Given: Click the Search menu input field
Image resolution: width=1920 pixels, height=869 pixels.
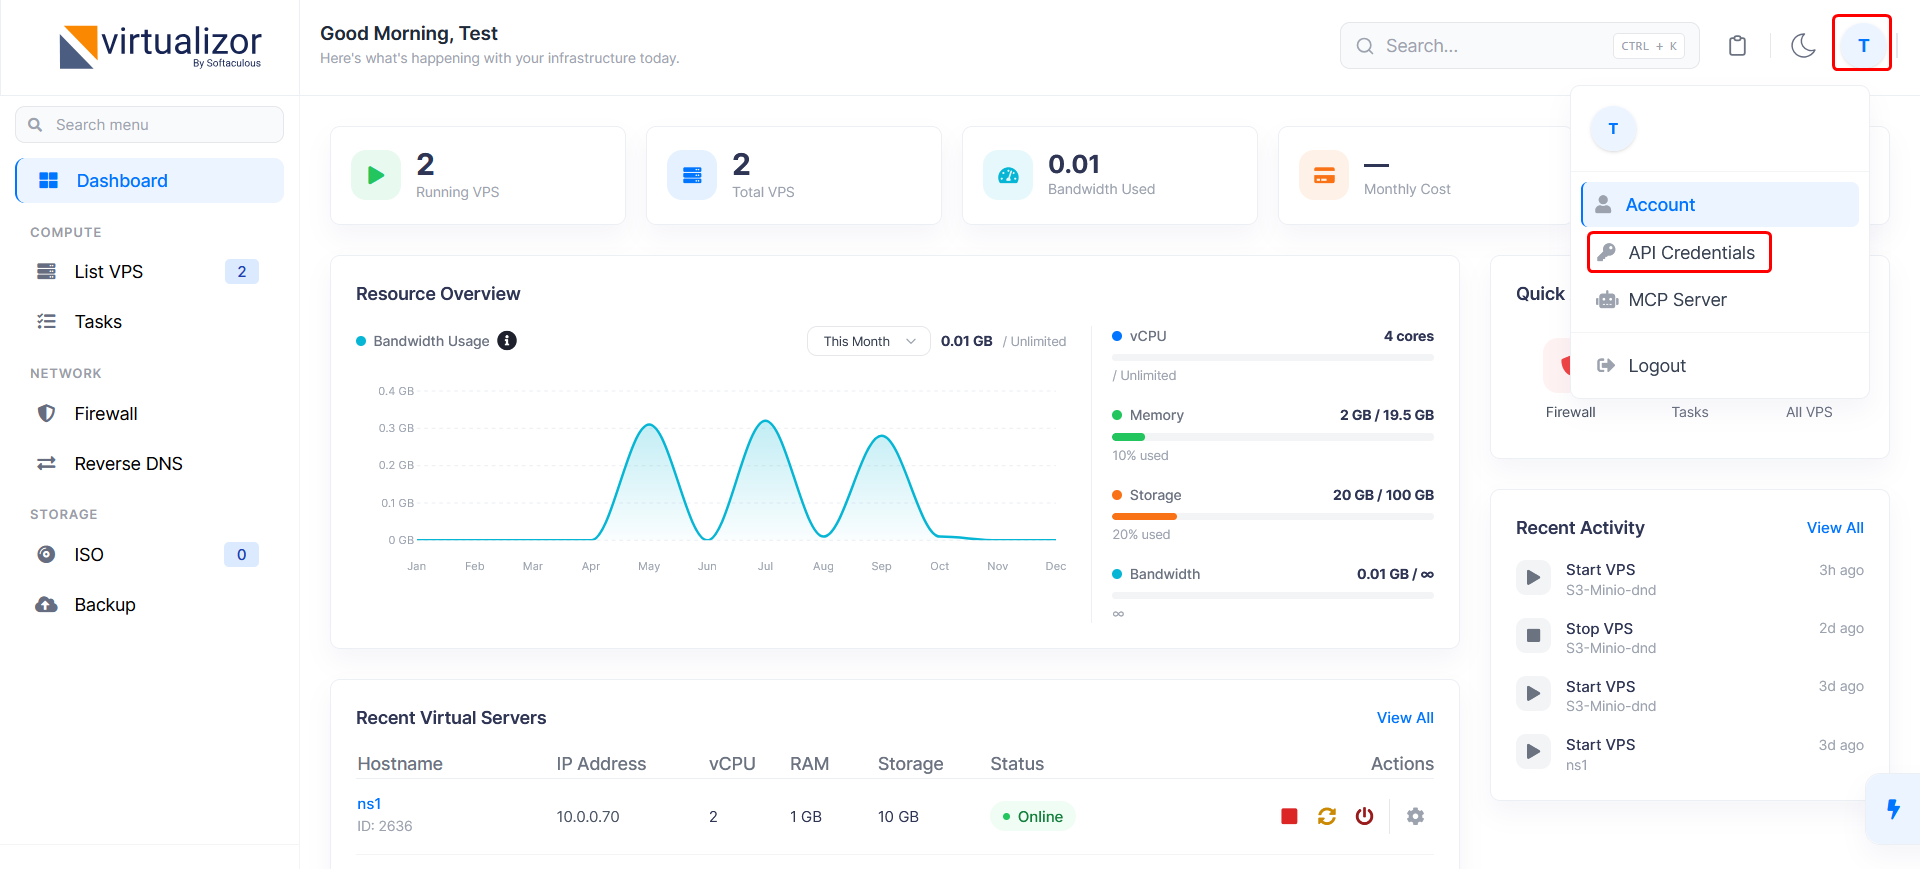Looking at the screenshot, I should coord(150,125).
